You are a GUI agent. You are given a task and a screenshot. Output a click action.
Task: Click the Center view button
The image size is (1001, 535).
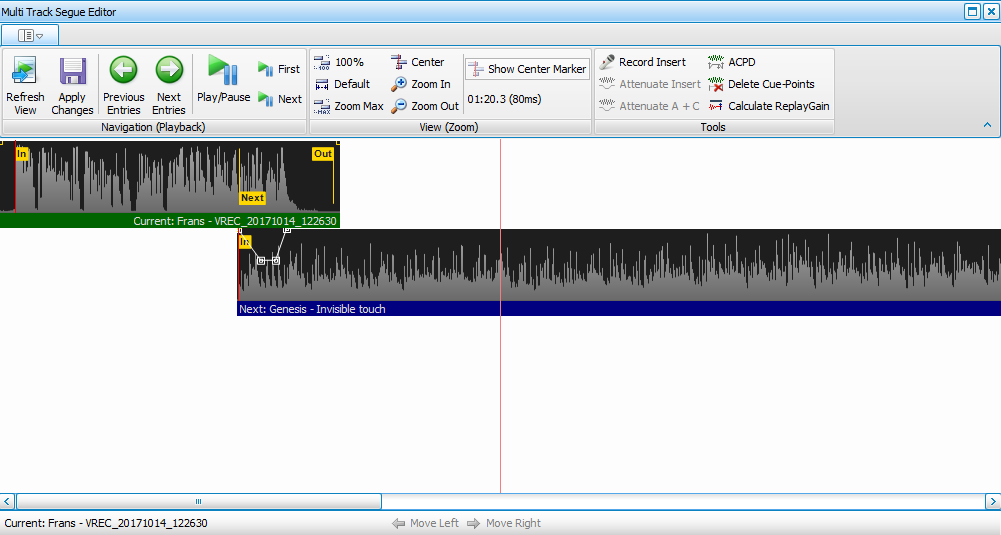point(418,62)
